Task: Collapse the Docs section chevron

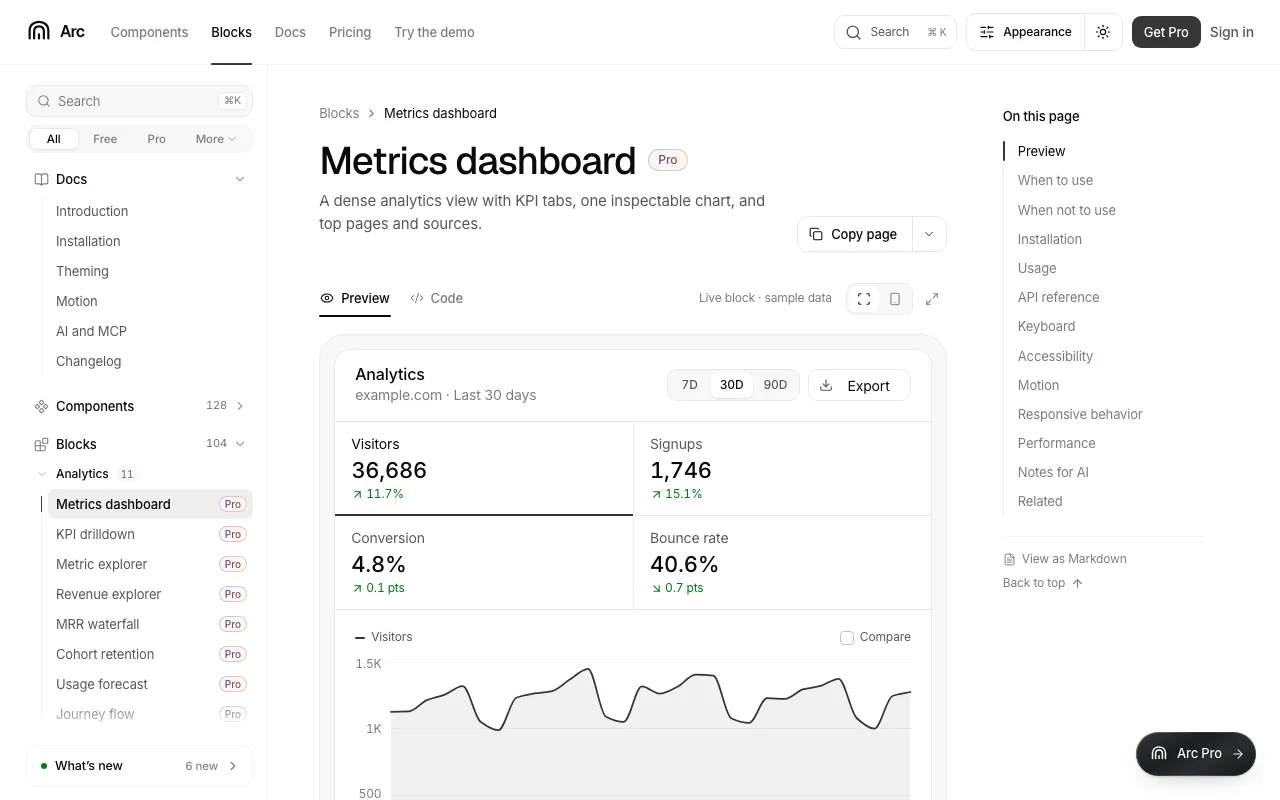Action: pyautogui.click(x=240, y=179)
